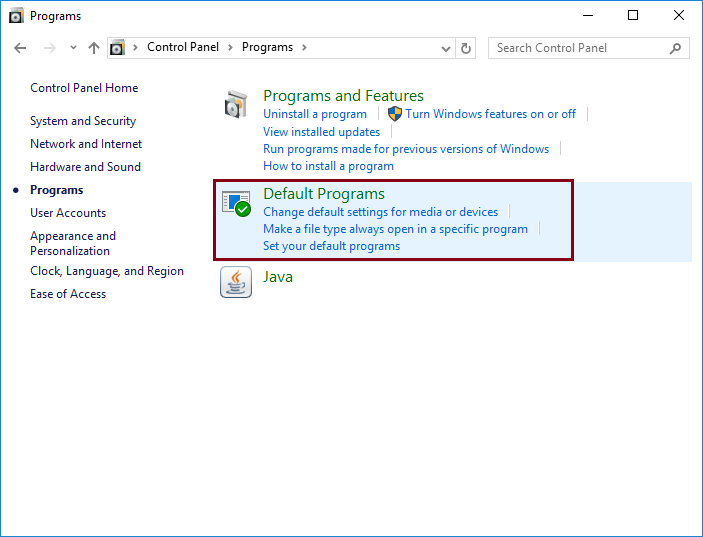Click Set your default programs link
This screenshot has width=703, height=537.
click(331, 246)
